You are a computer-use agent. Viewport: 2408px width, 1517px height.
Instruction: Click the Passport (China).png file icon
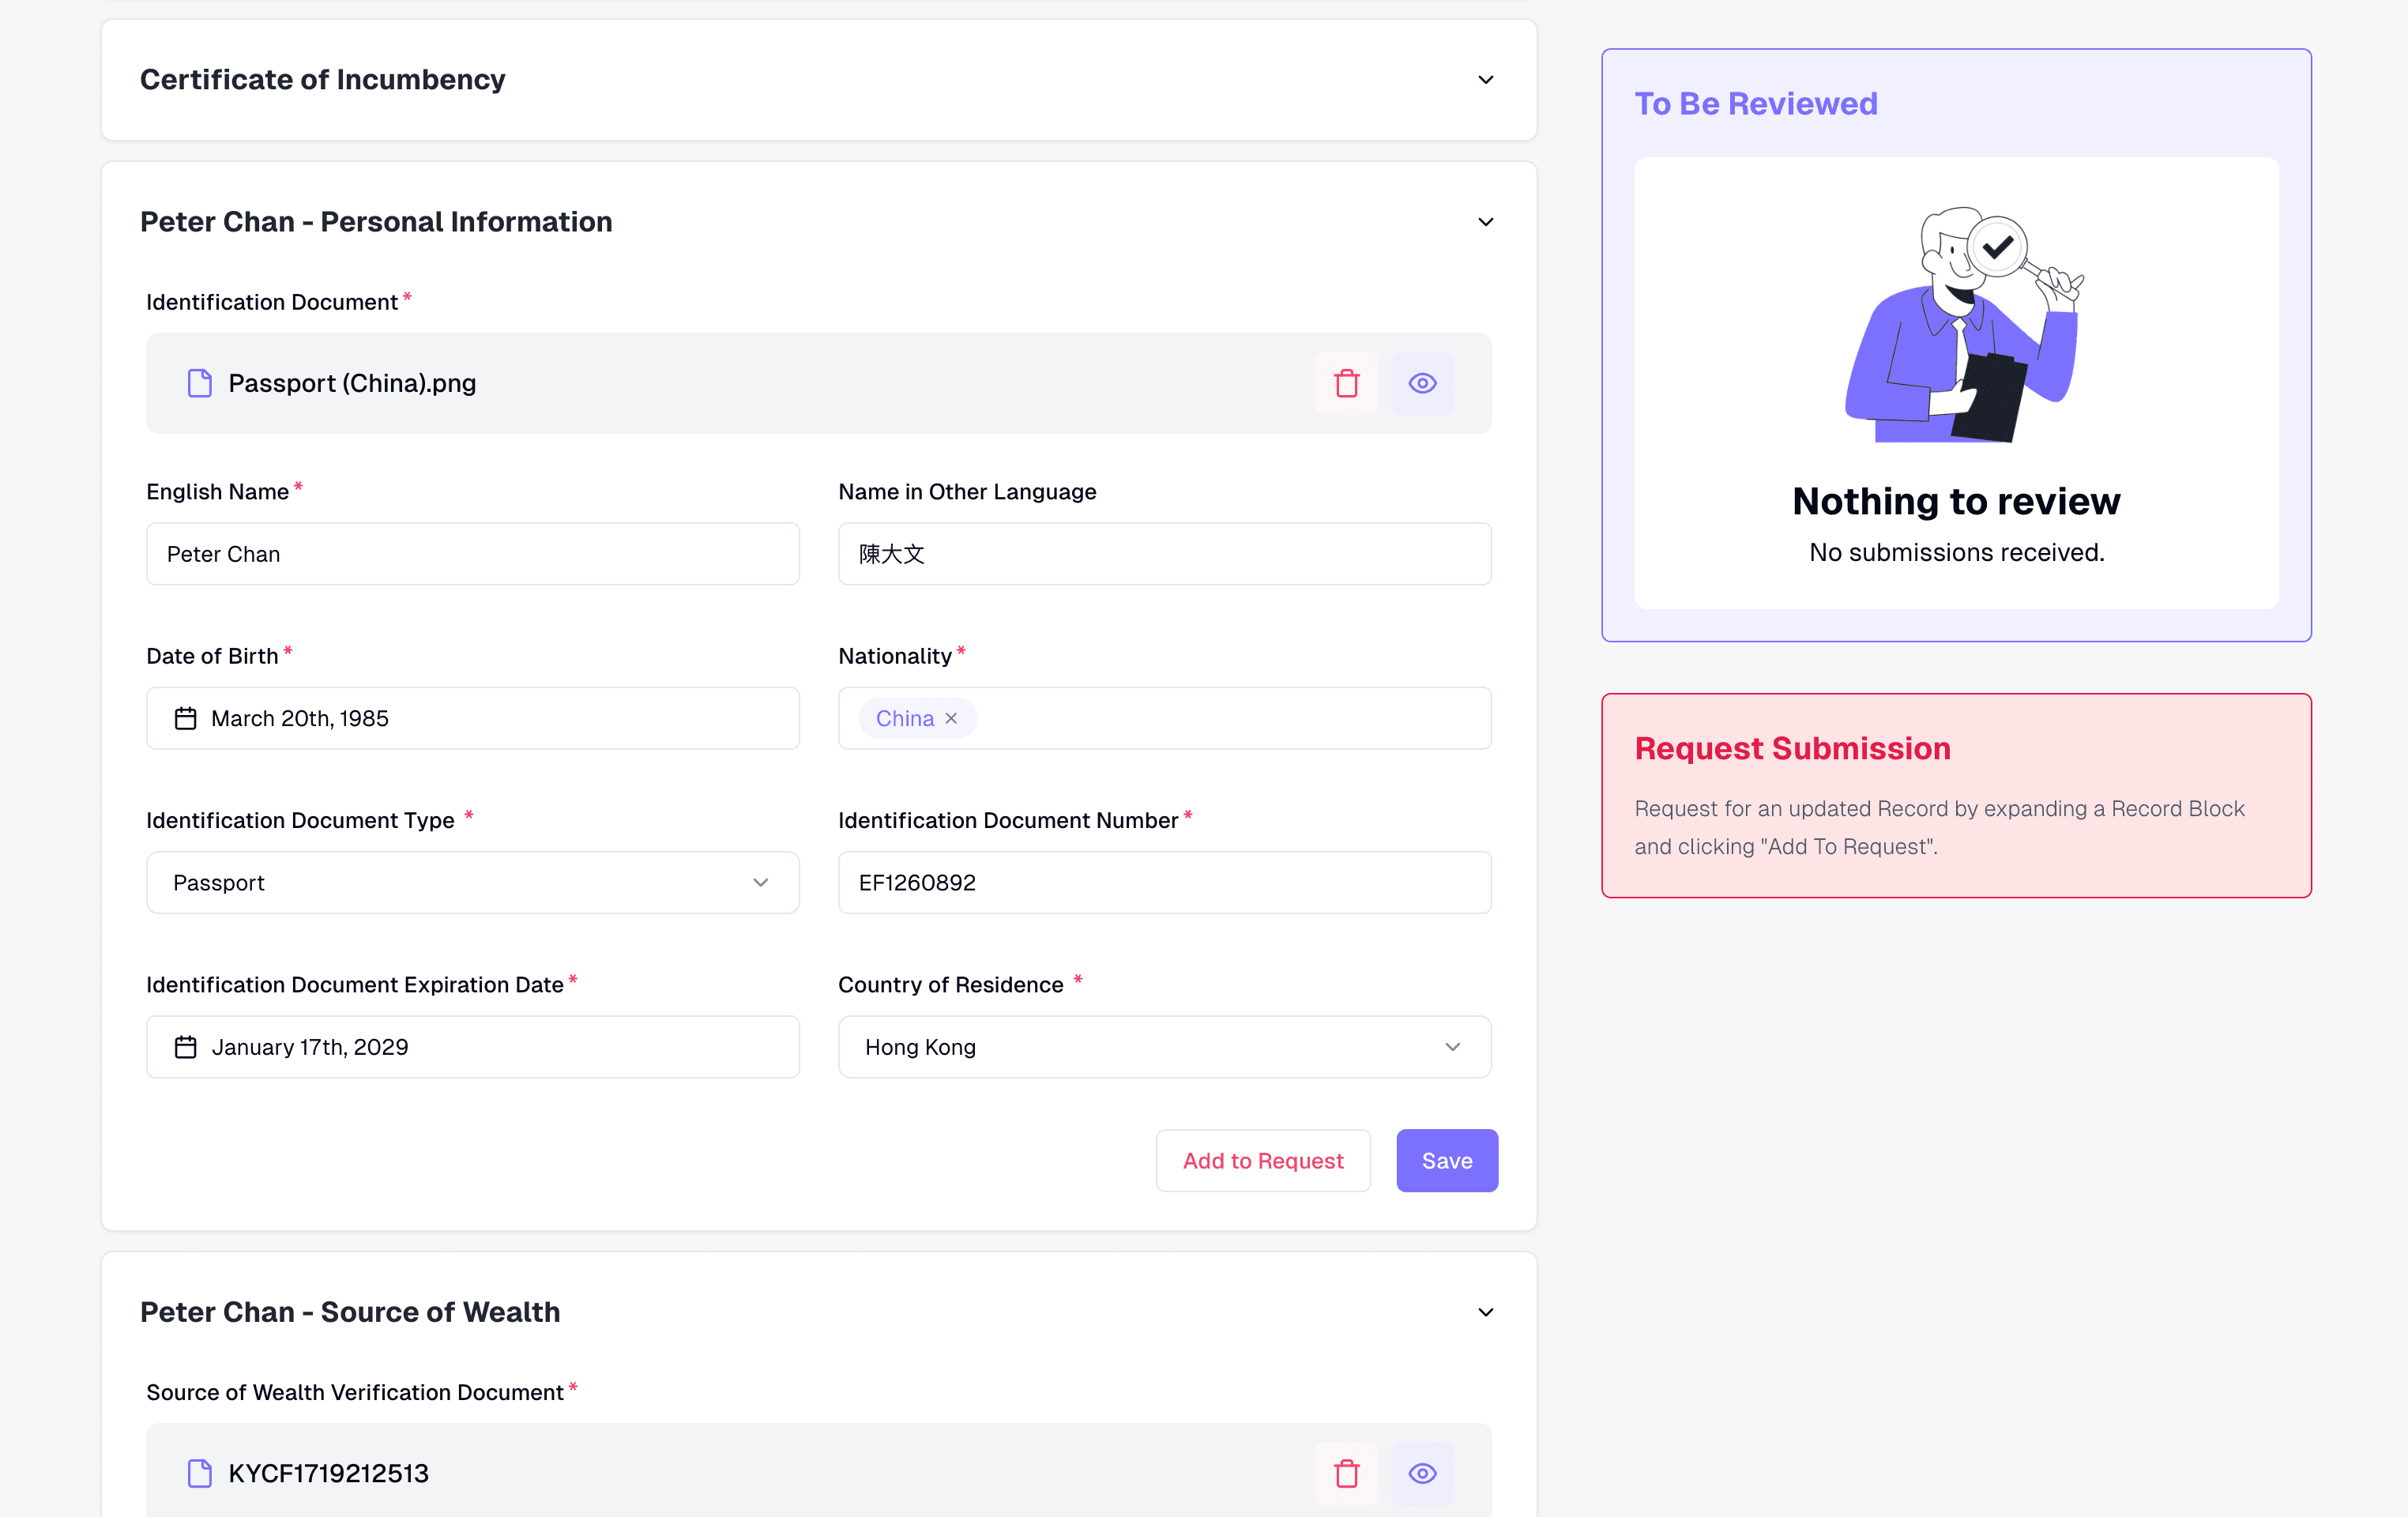tap(199, 383)
